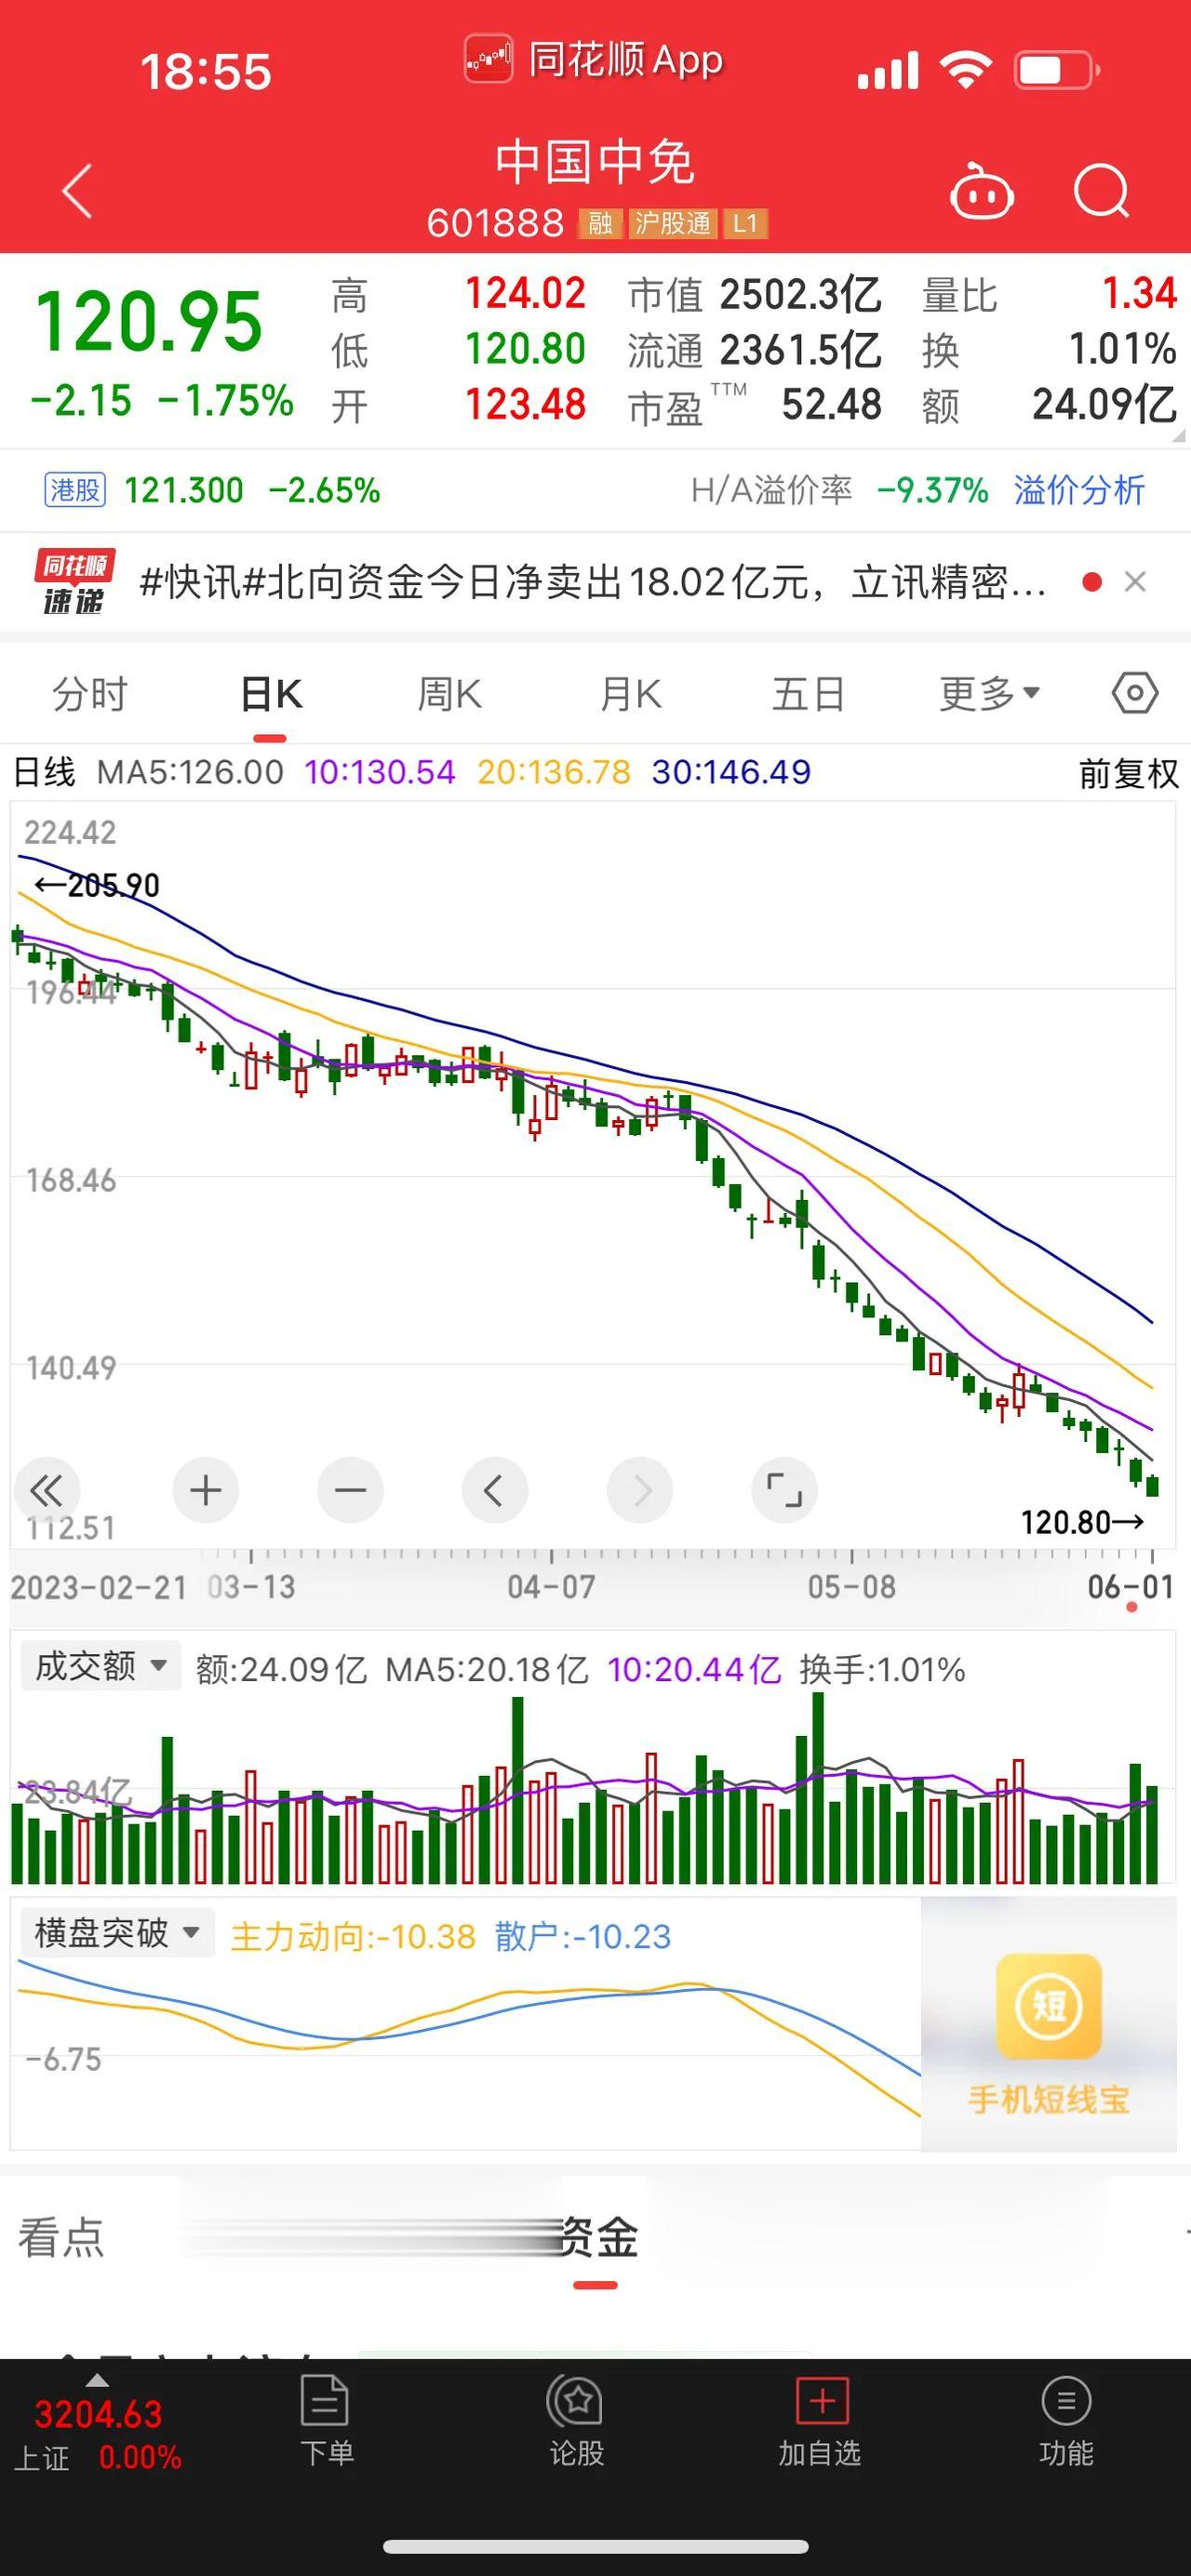Tap the 04-07 date marker
The height and width of the screenshot is (2576, 1191).
click(551, 1586)
